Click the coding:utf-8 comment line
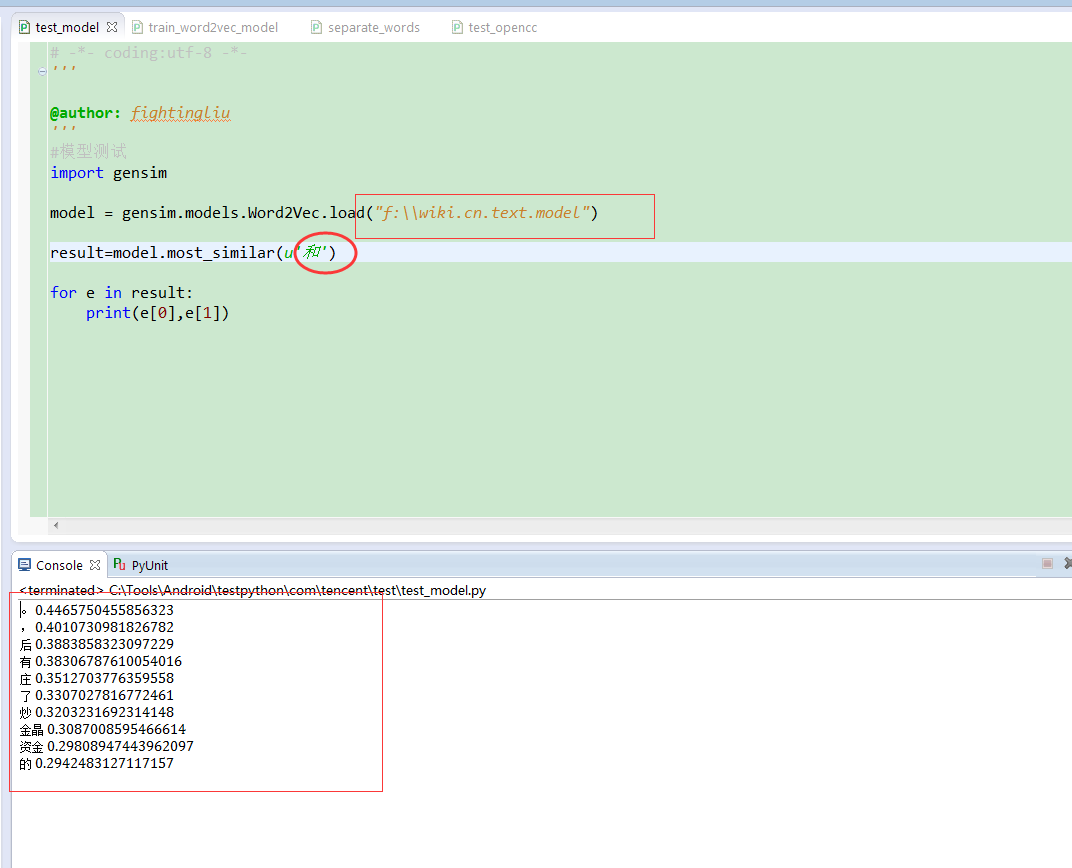The width and height of the screenshot is (1072, 868). pos(148,53)
